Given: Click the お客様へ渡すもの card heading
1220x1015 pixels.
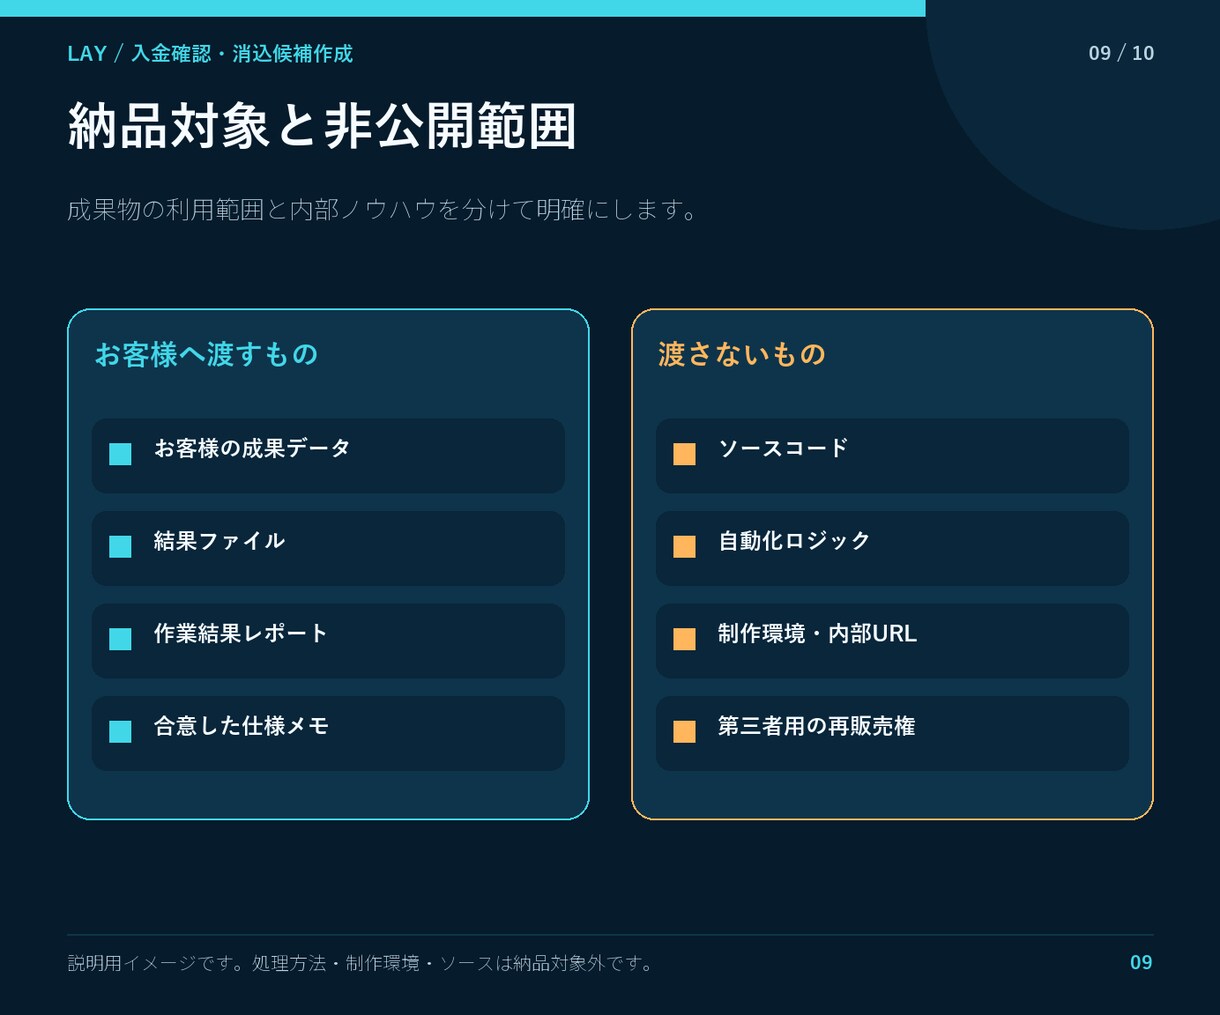Looking at the screenshot, I should [206, 354].
